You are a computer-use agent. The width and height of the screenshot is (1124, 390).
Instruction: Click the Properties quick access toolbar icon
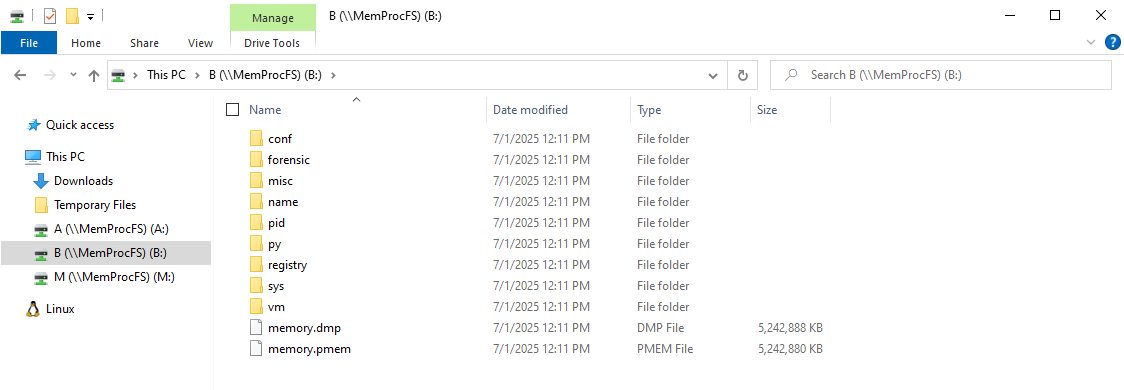coord(50,15)
